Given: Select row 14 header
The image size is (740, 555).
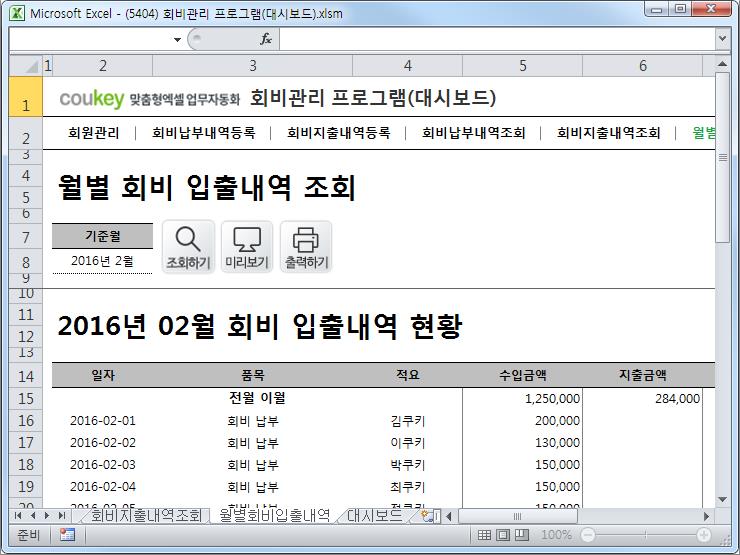Looking at the screenshot, I should pyautogui.click(x=25, y=376).
